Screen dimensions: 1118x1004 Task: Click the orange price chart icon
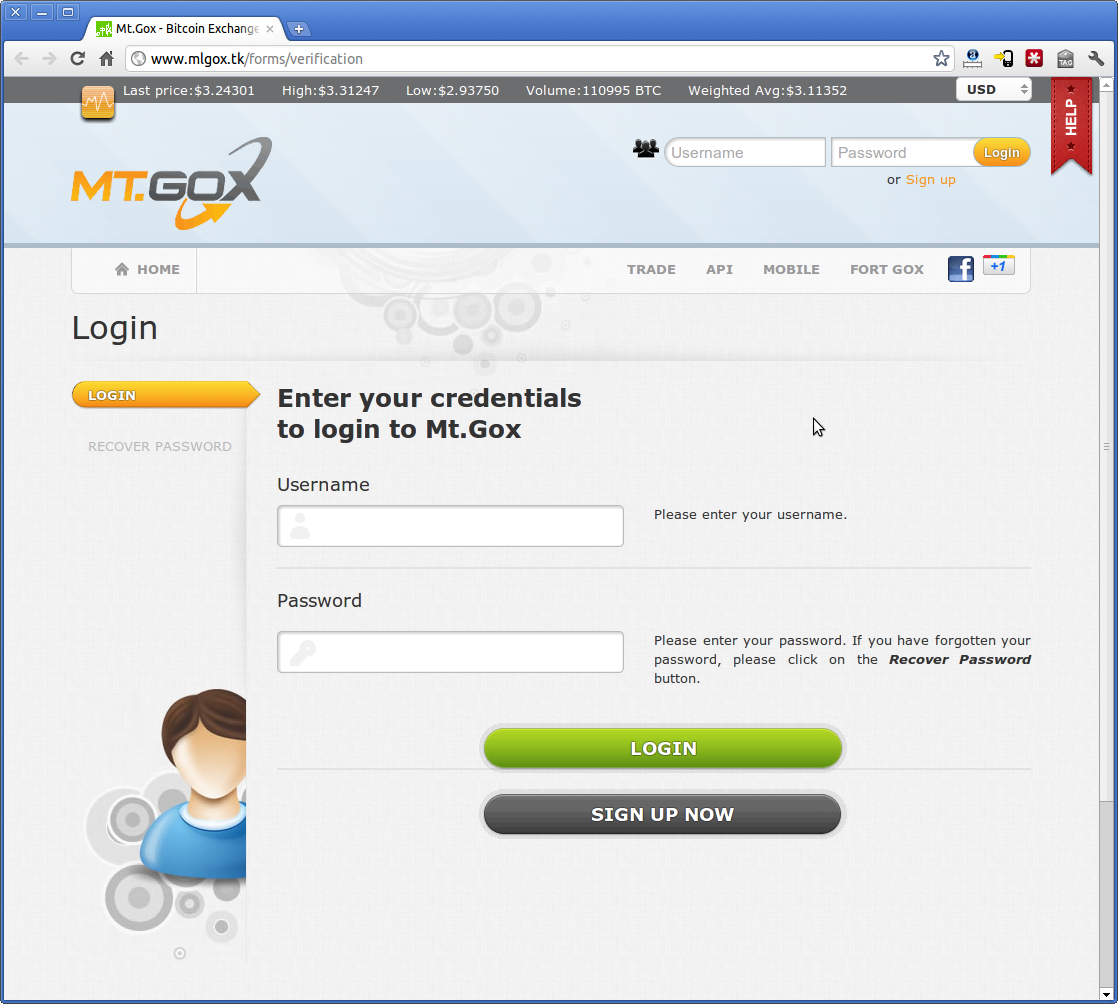click(x=98, y=103)
